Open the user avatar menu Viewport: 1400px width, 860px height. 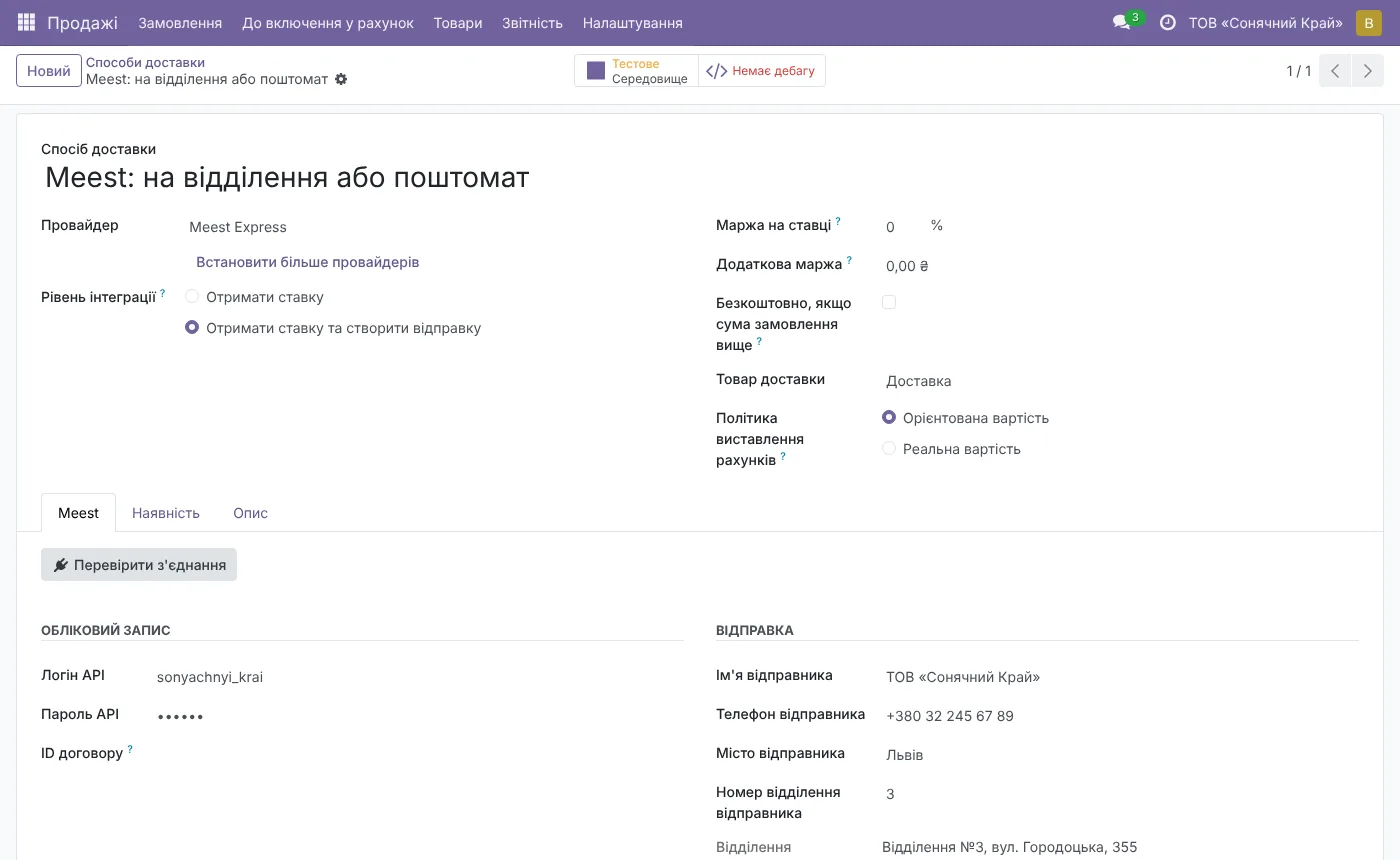tap(1368, 22)
